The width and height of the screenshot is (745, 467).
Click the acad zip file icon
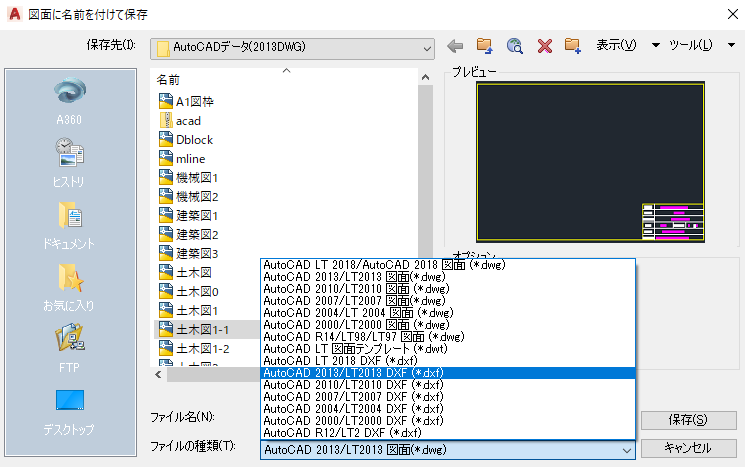[x=165, y=120]
